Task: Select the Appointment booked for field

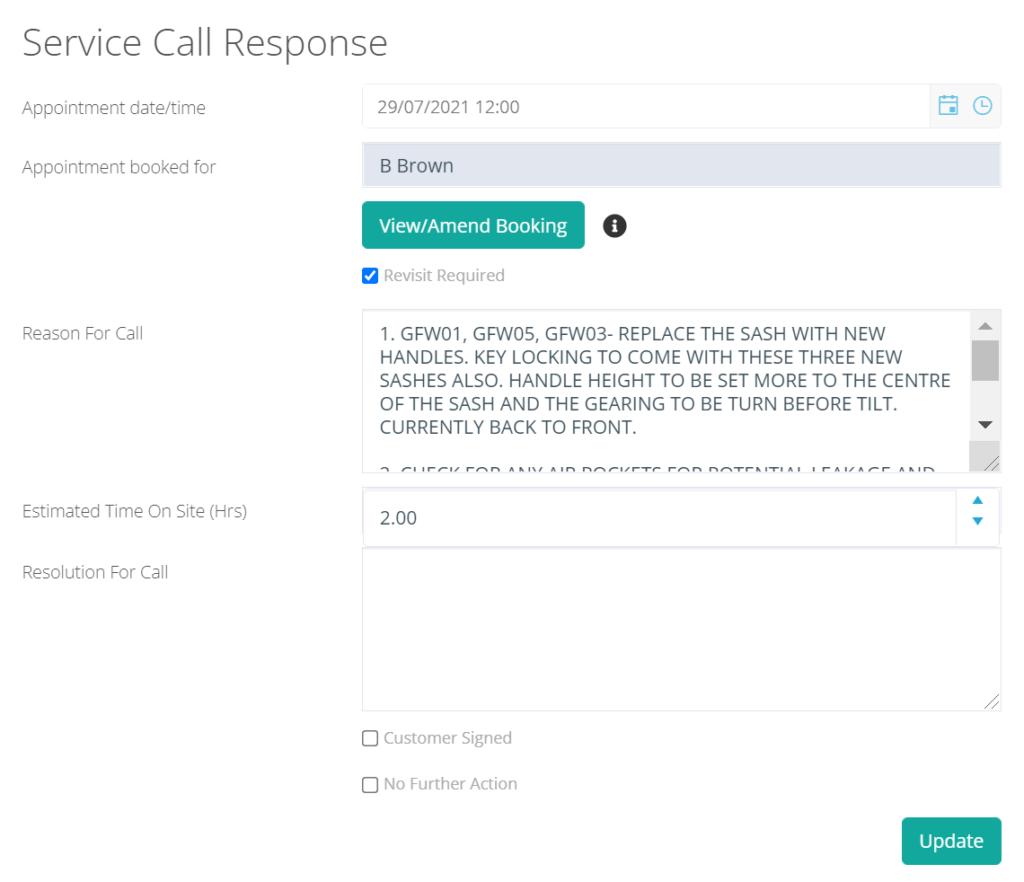Action: pos(680,166)
